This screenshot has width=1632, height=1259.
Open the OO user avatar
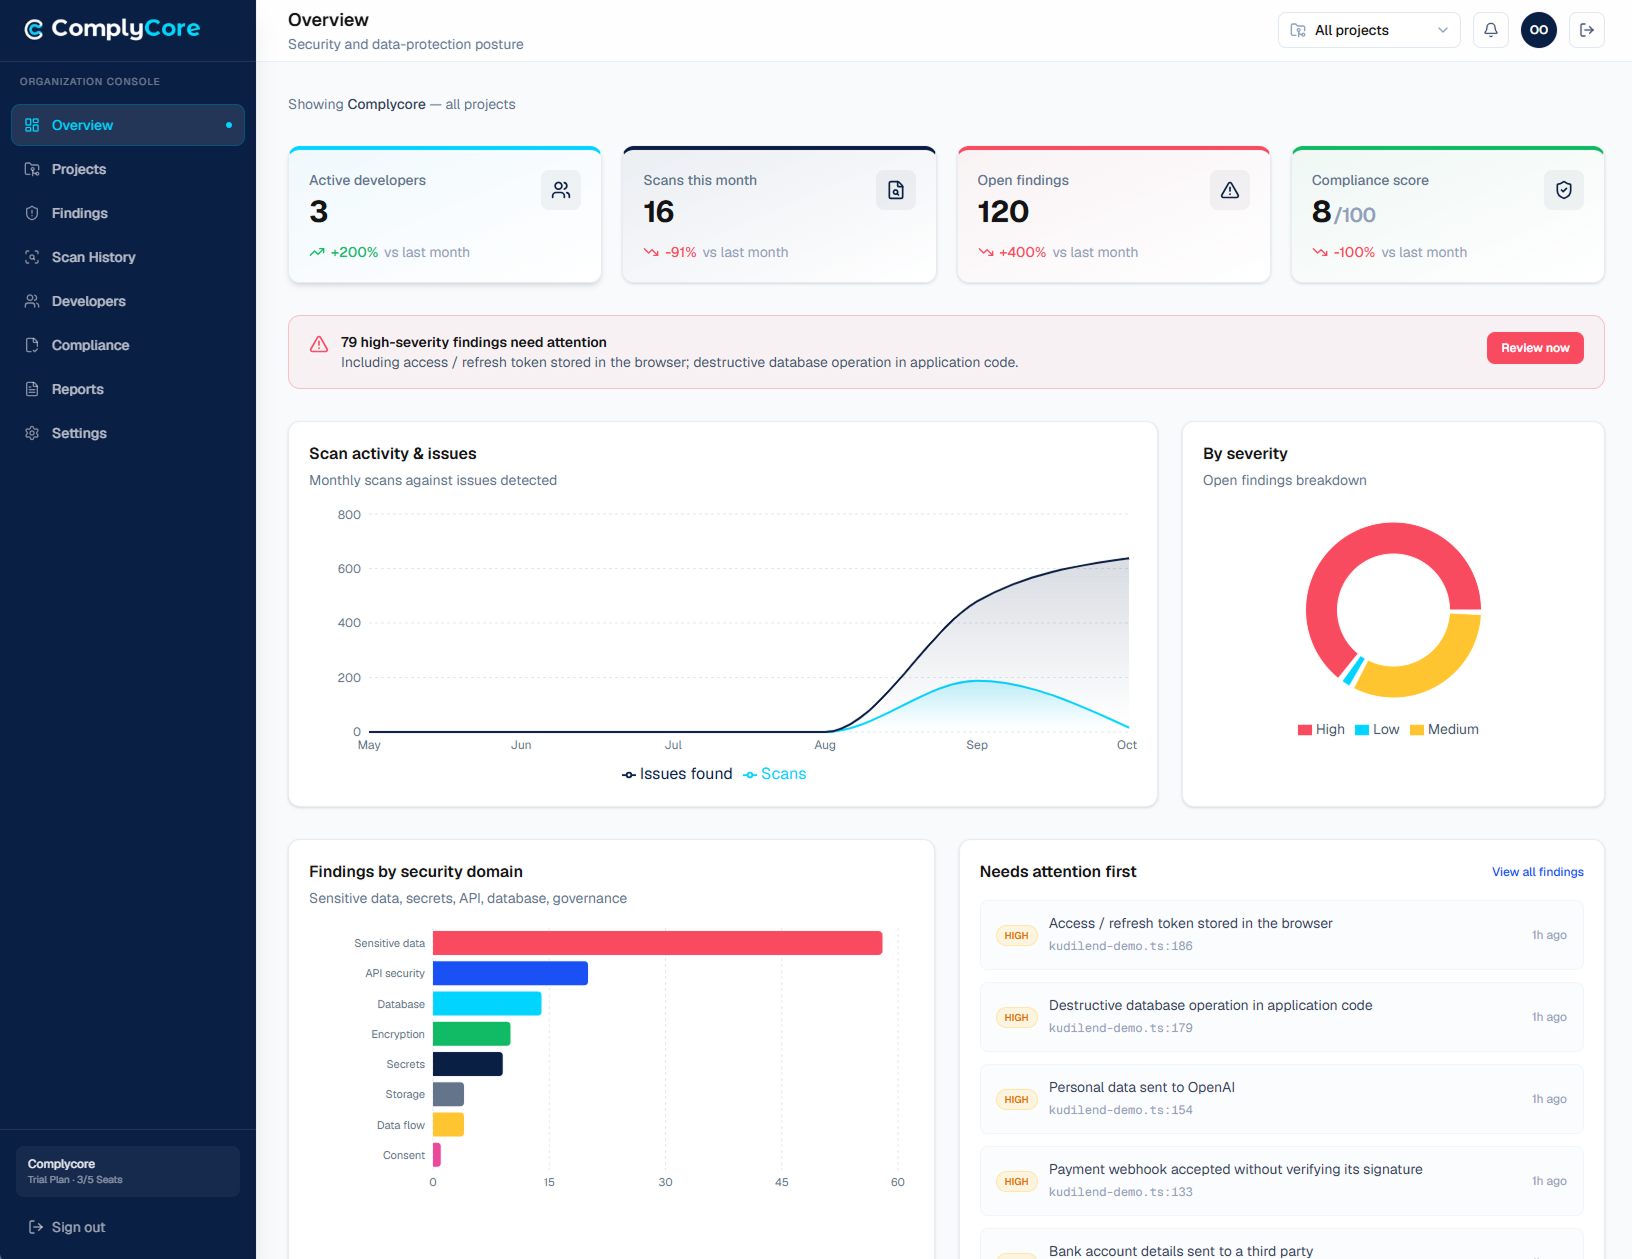[x=1539, y=30]
